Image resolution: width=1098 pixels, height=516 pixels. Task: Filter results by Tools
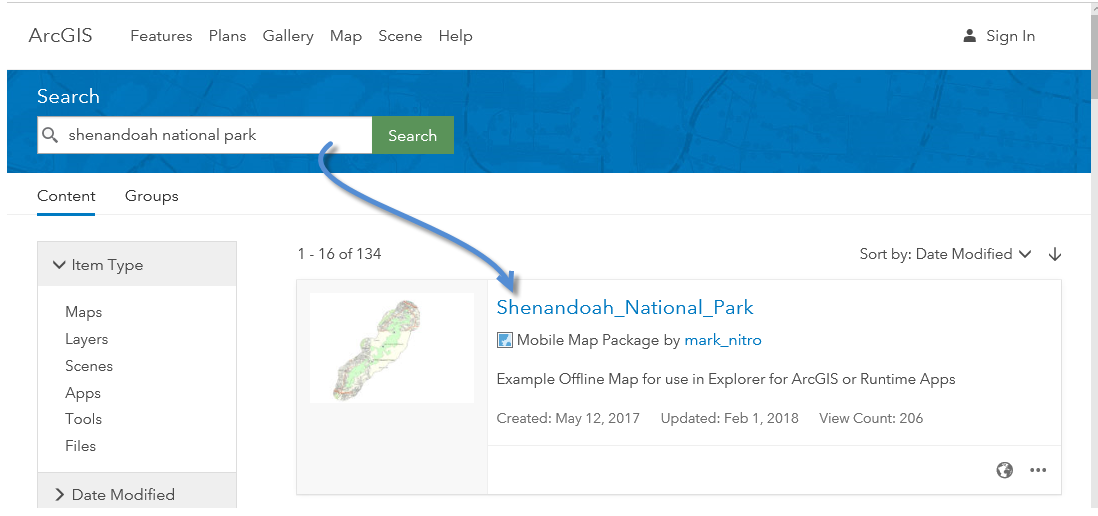(x=83, y=419)
